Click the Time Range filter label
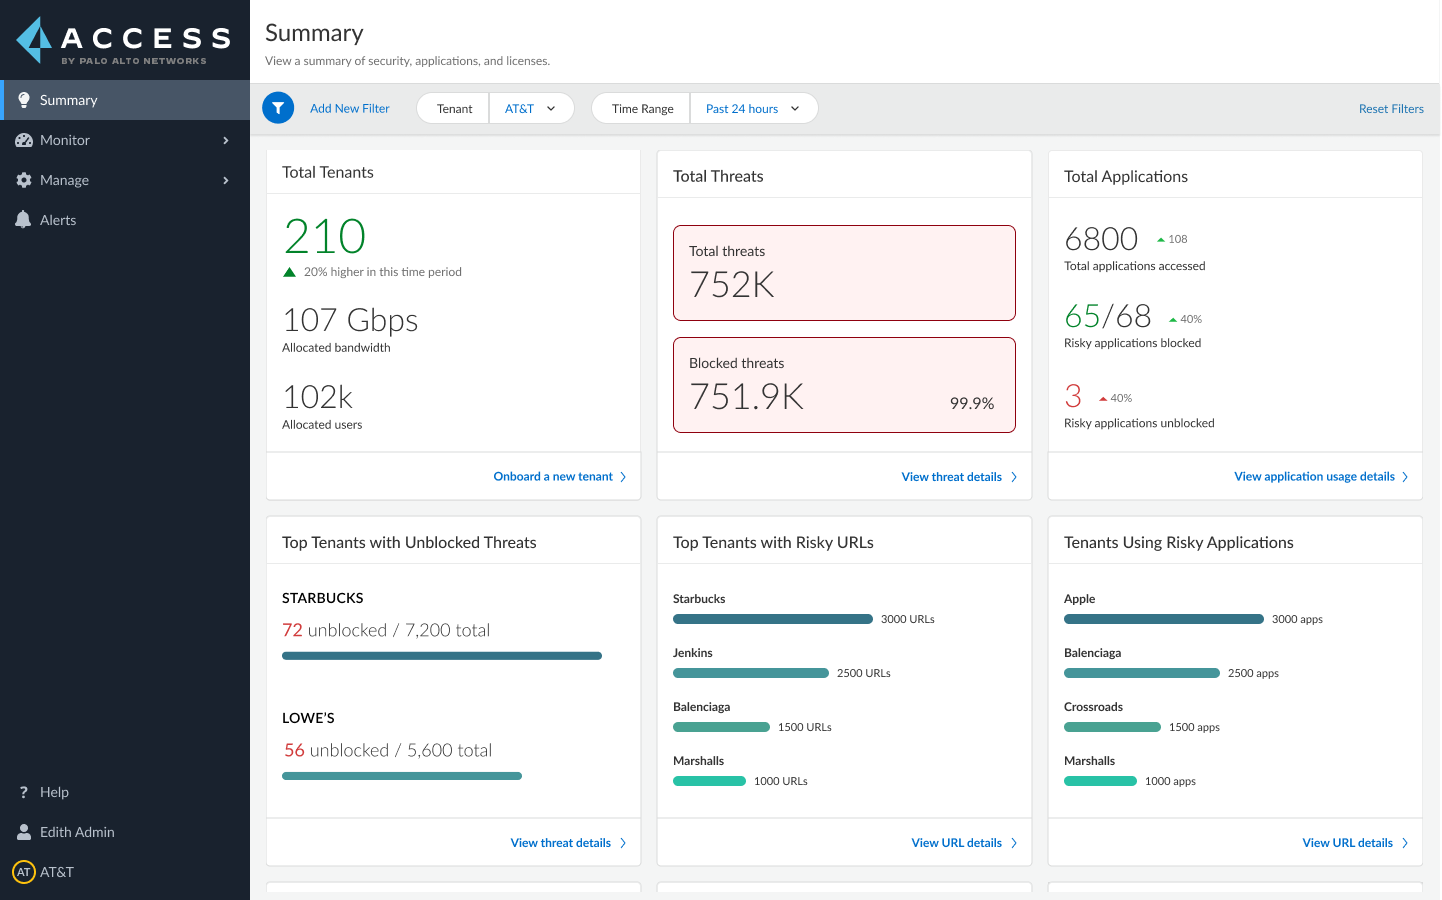This screenshot has height=900, width=1442. (642, 108)
